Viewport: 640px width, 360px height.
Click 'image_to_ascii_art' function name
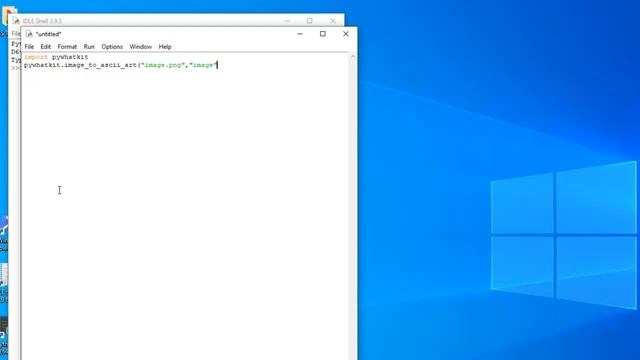coord(100,65)
